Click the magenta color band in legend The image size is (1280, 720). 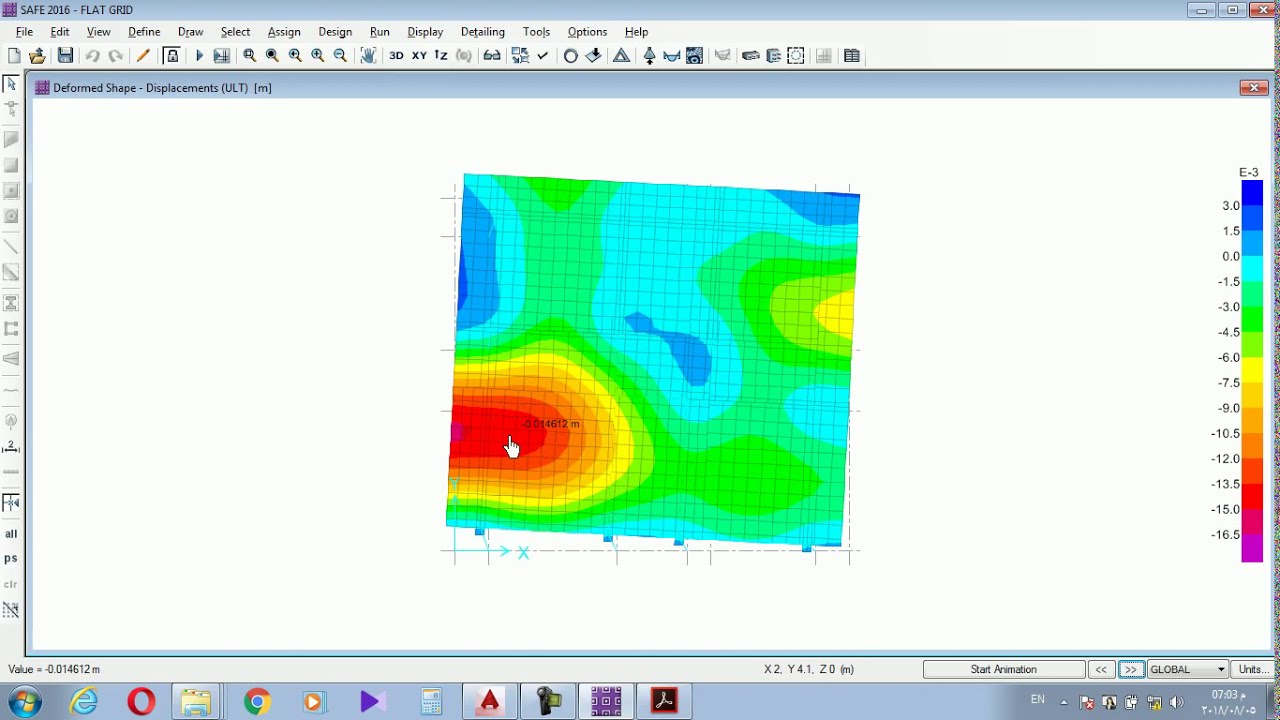pyautogui.click(x=1252, y=548)
